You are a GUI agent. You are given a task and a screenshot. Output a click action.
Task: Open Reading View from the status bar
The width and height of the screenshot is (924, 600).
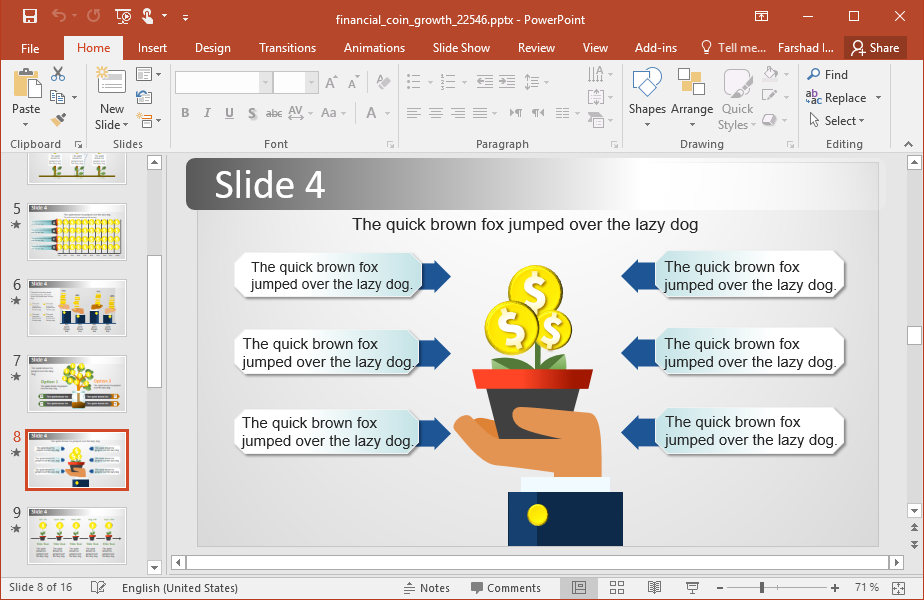(654, 587)
